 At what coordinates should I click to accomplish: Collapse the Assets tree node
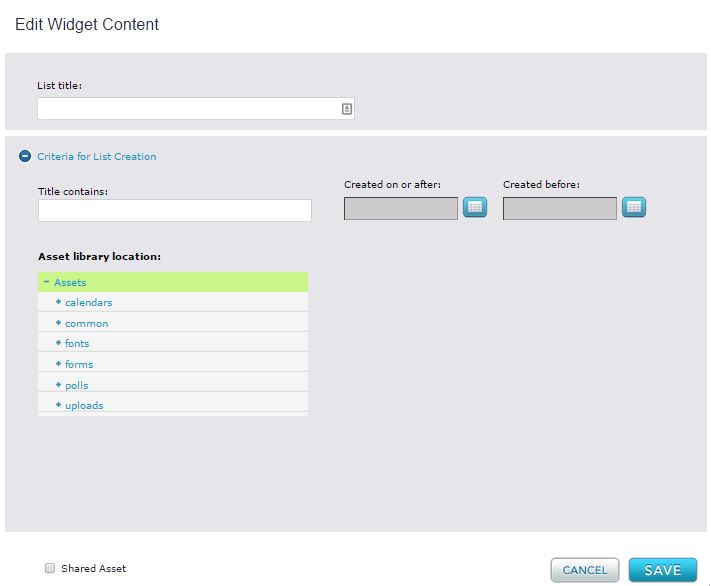coord(46,282)
